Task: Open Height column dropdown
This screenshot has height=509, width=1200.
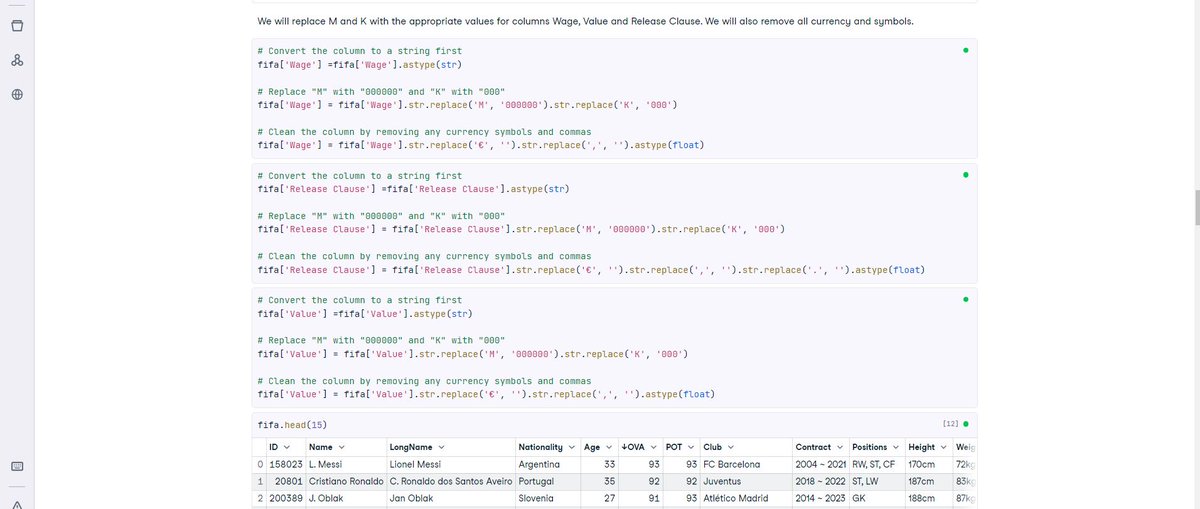Action: pos(945,447)
